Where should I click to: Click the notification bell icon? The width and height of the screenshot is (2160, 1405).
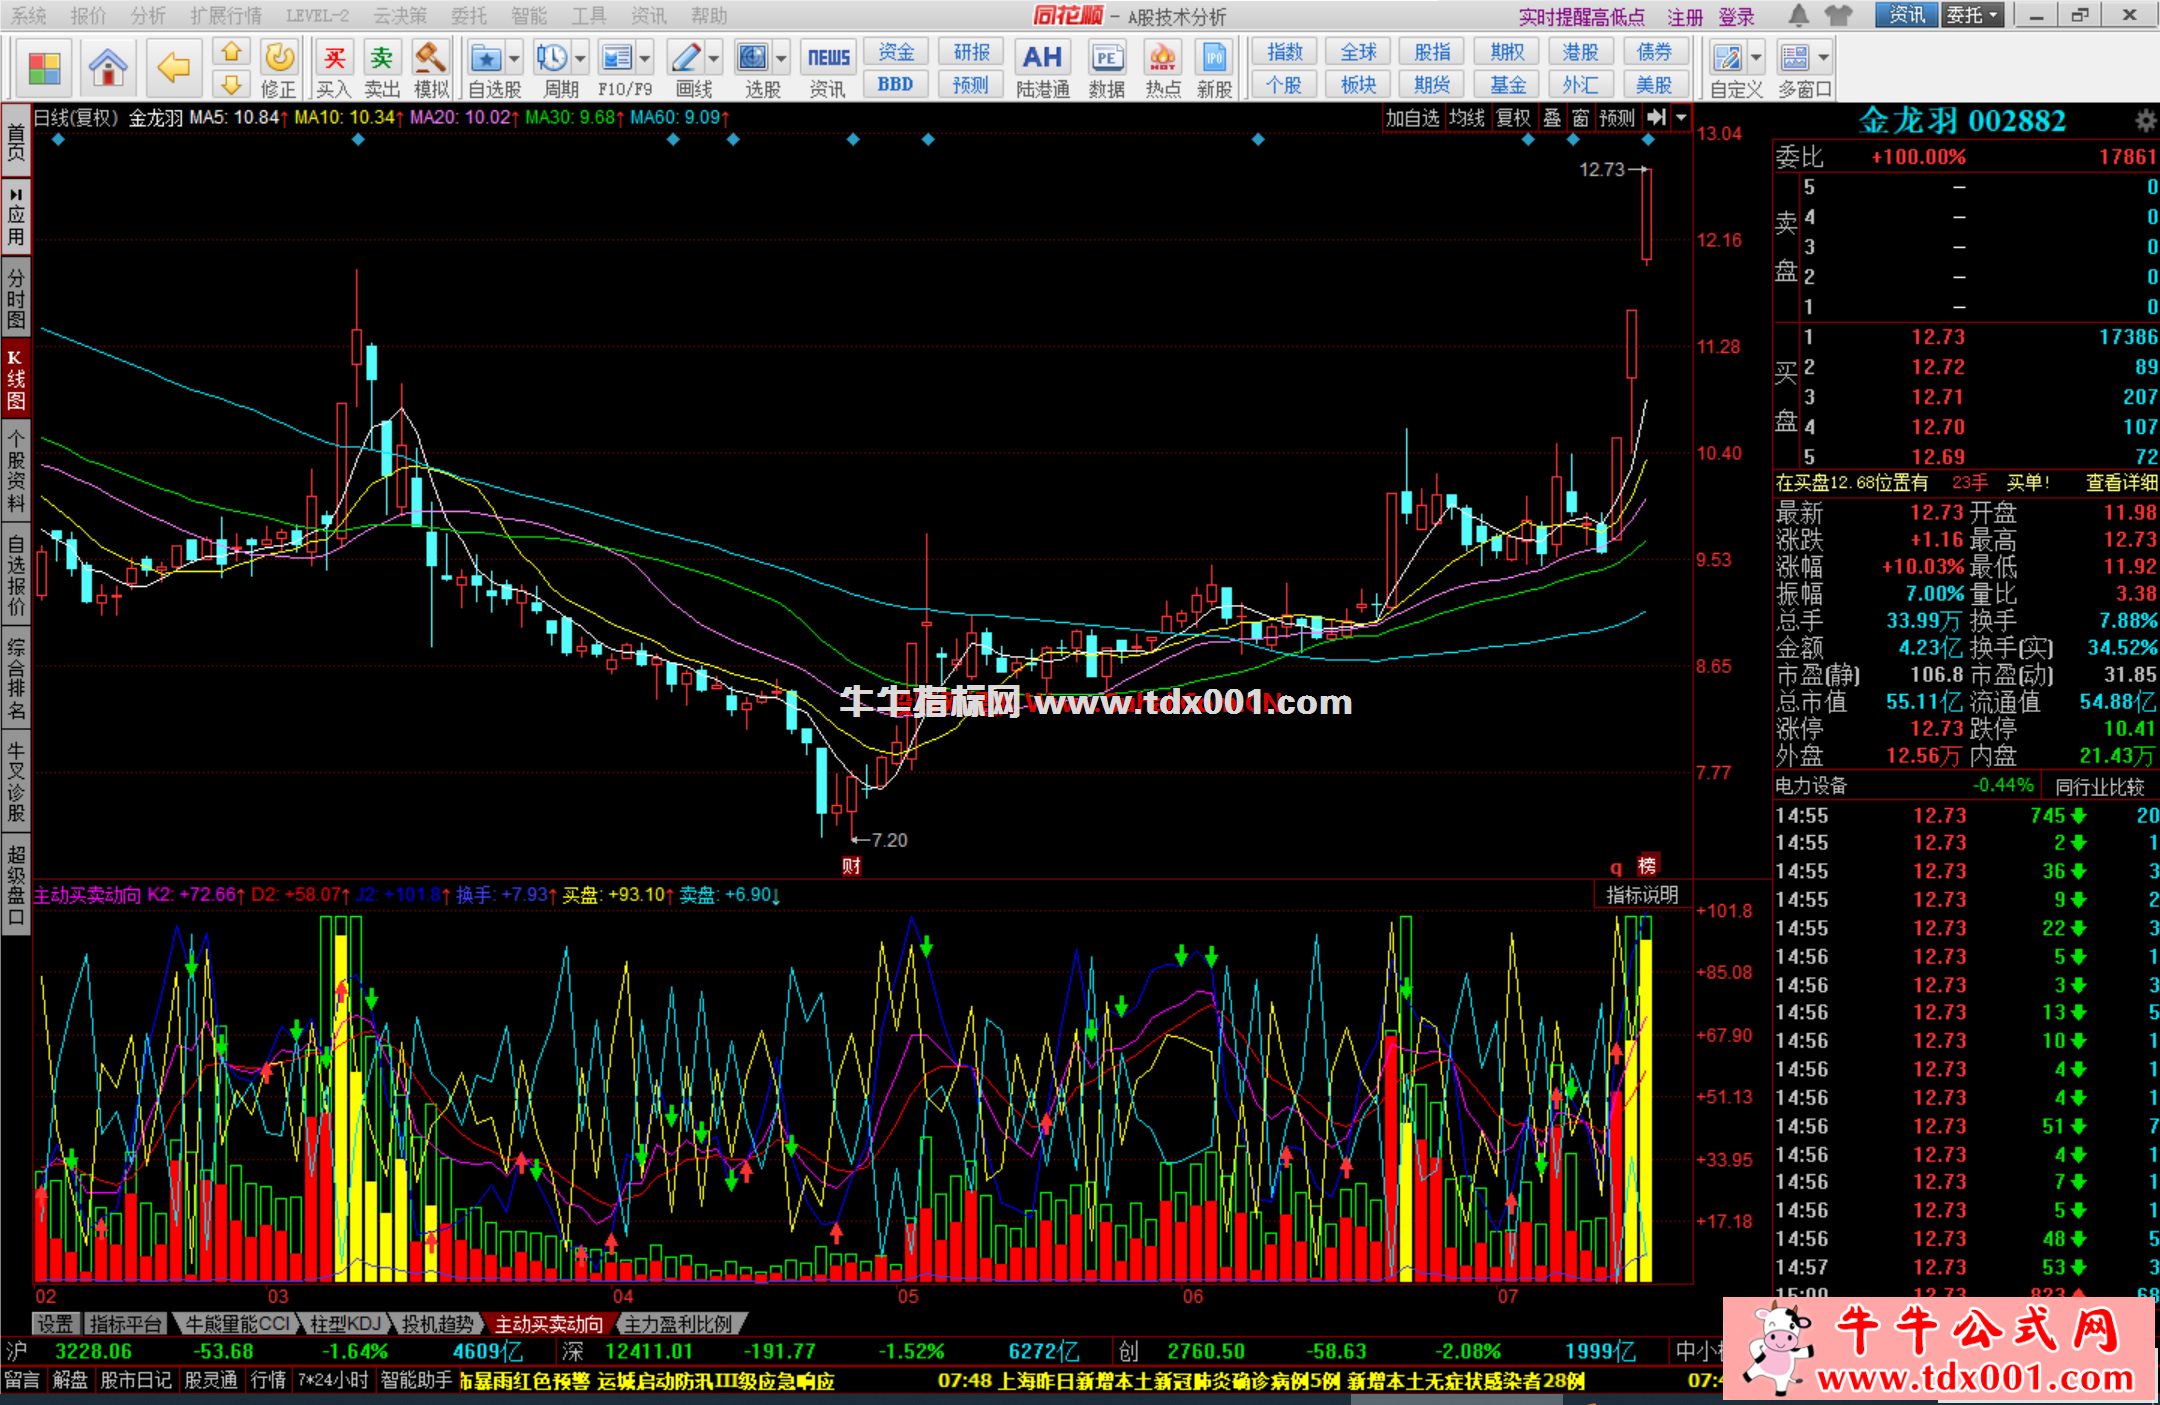1798,15
